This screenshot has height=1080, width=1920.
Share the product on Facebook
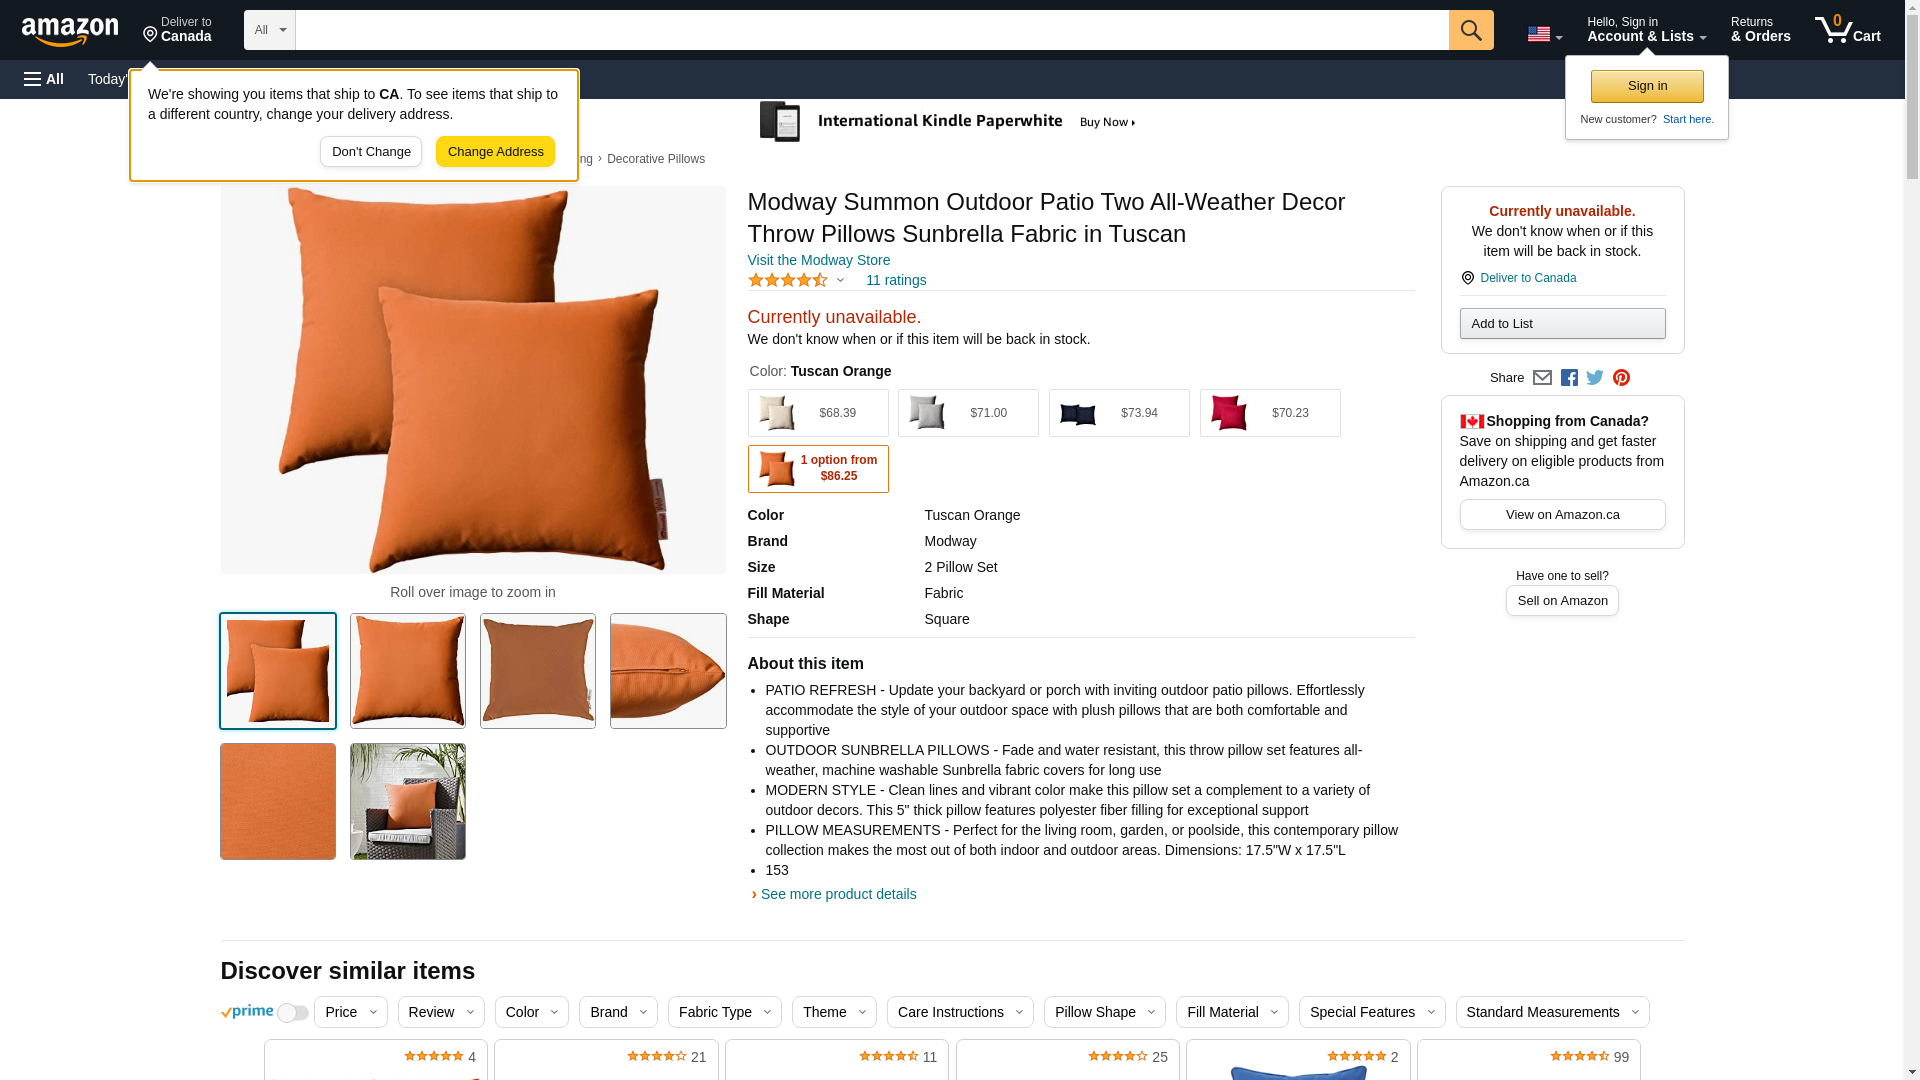tap(1569, 378)
